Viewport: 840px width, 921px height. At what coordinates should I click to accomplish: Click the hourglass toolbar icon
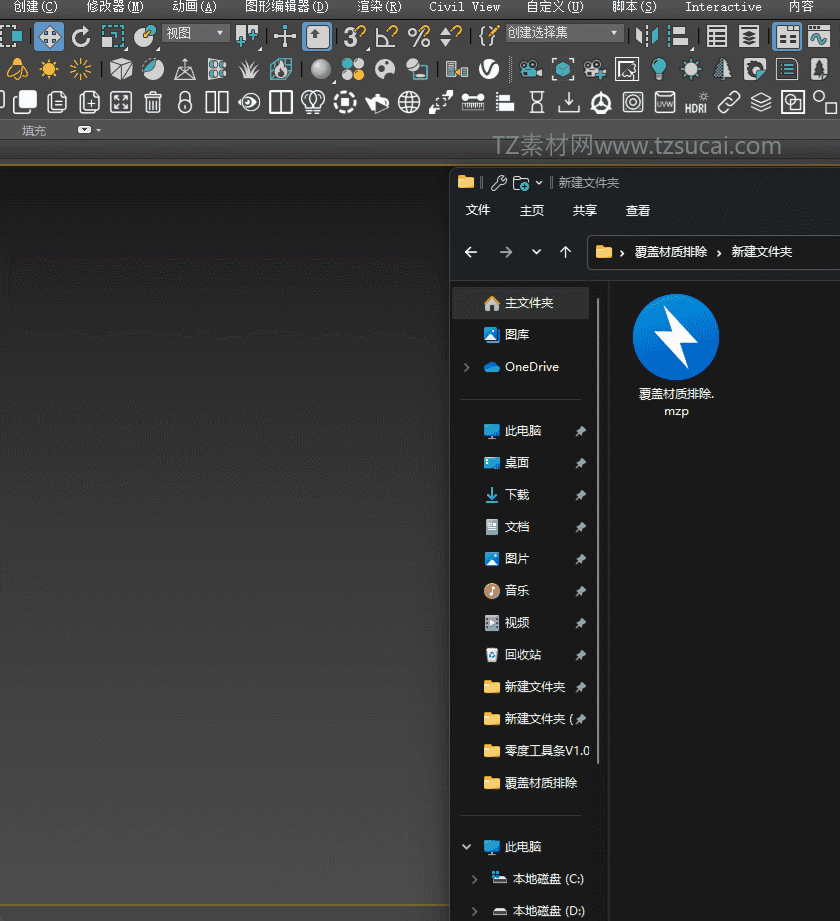(537, 102)
